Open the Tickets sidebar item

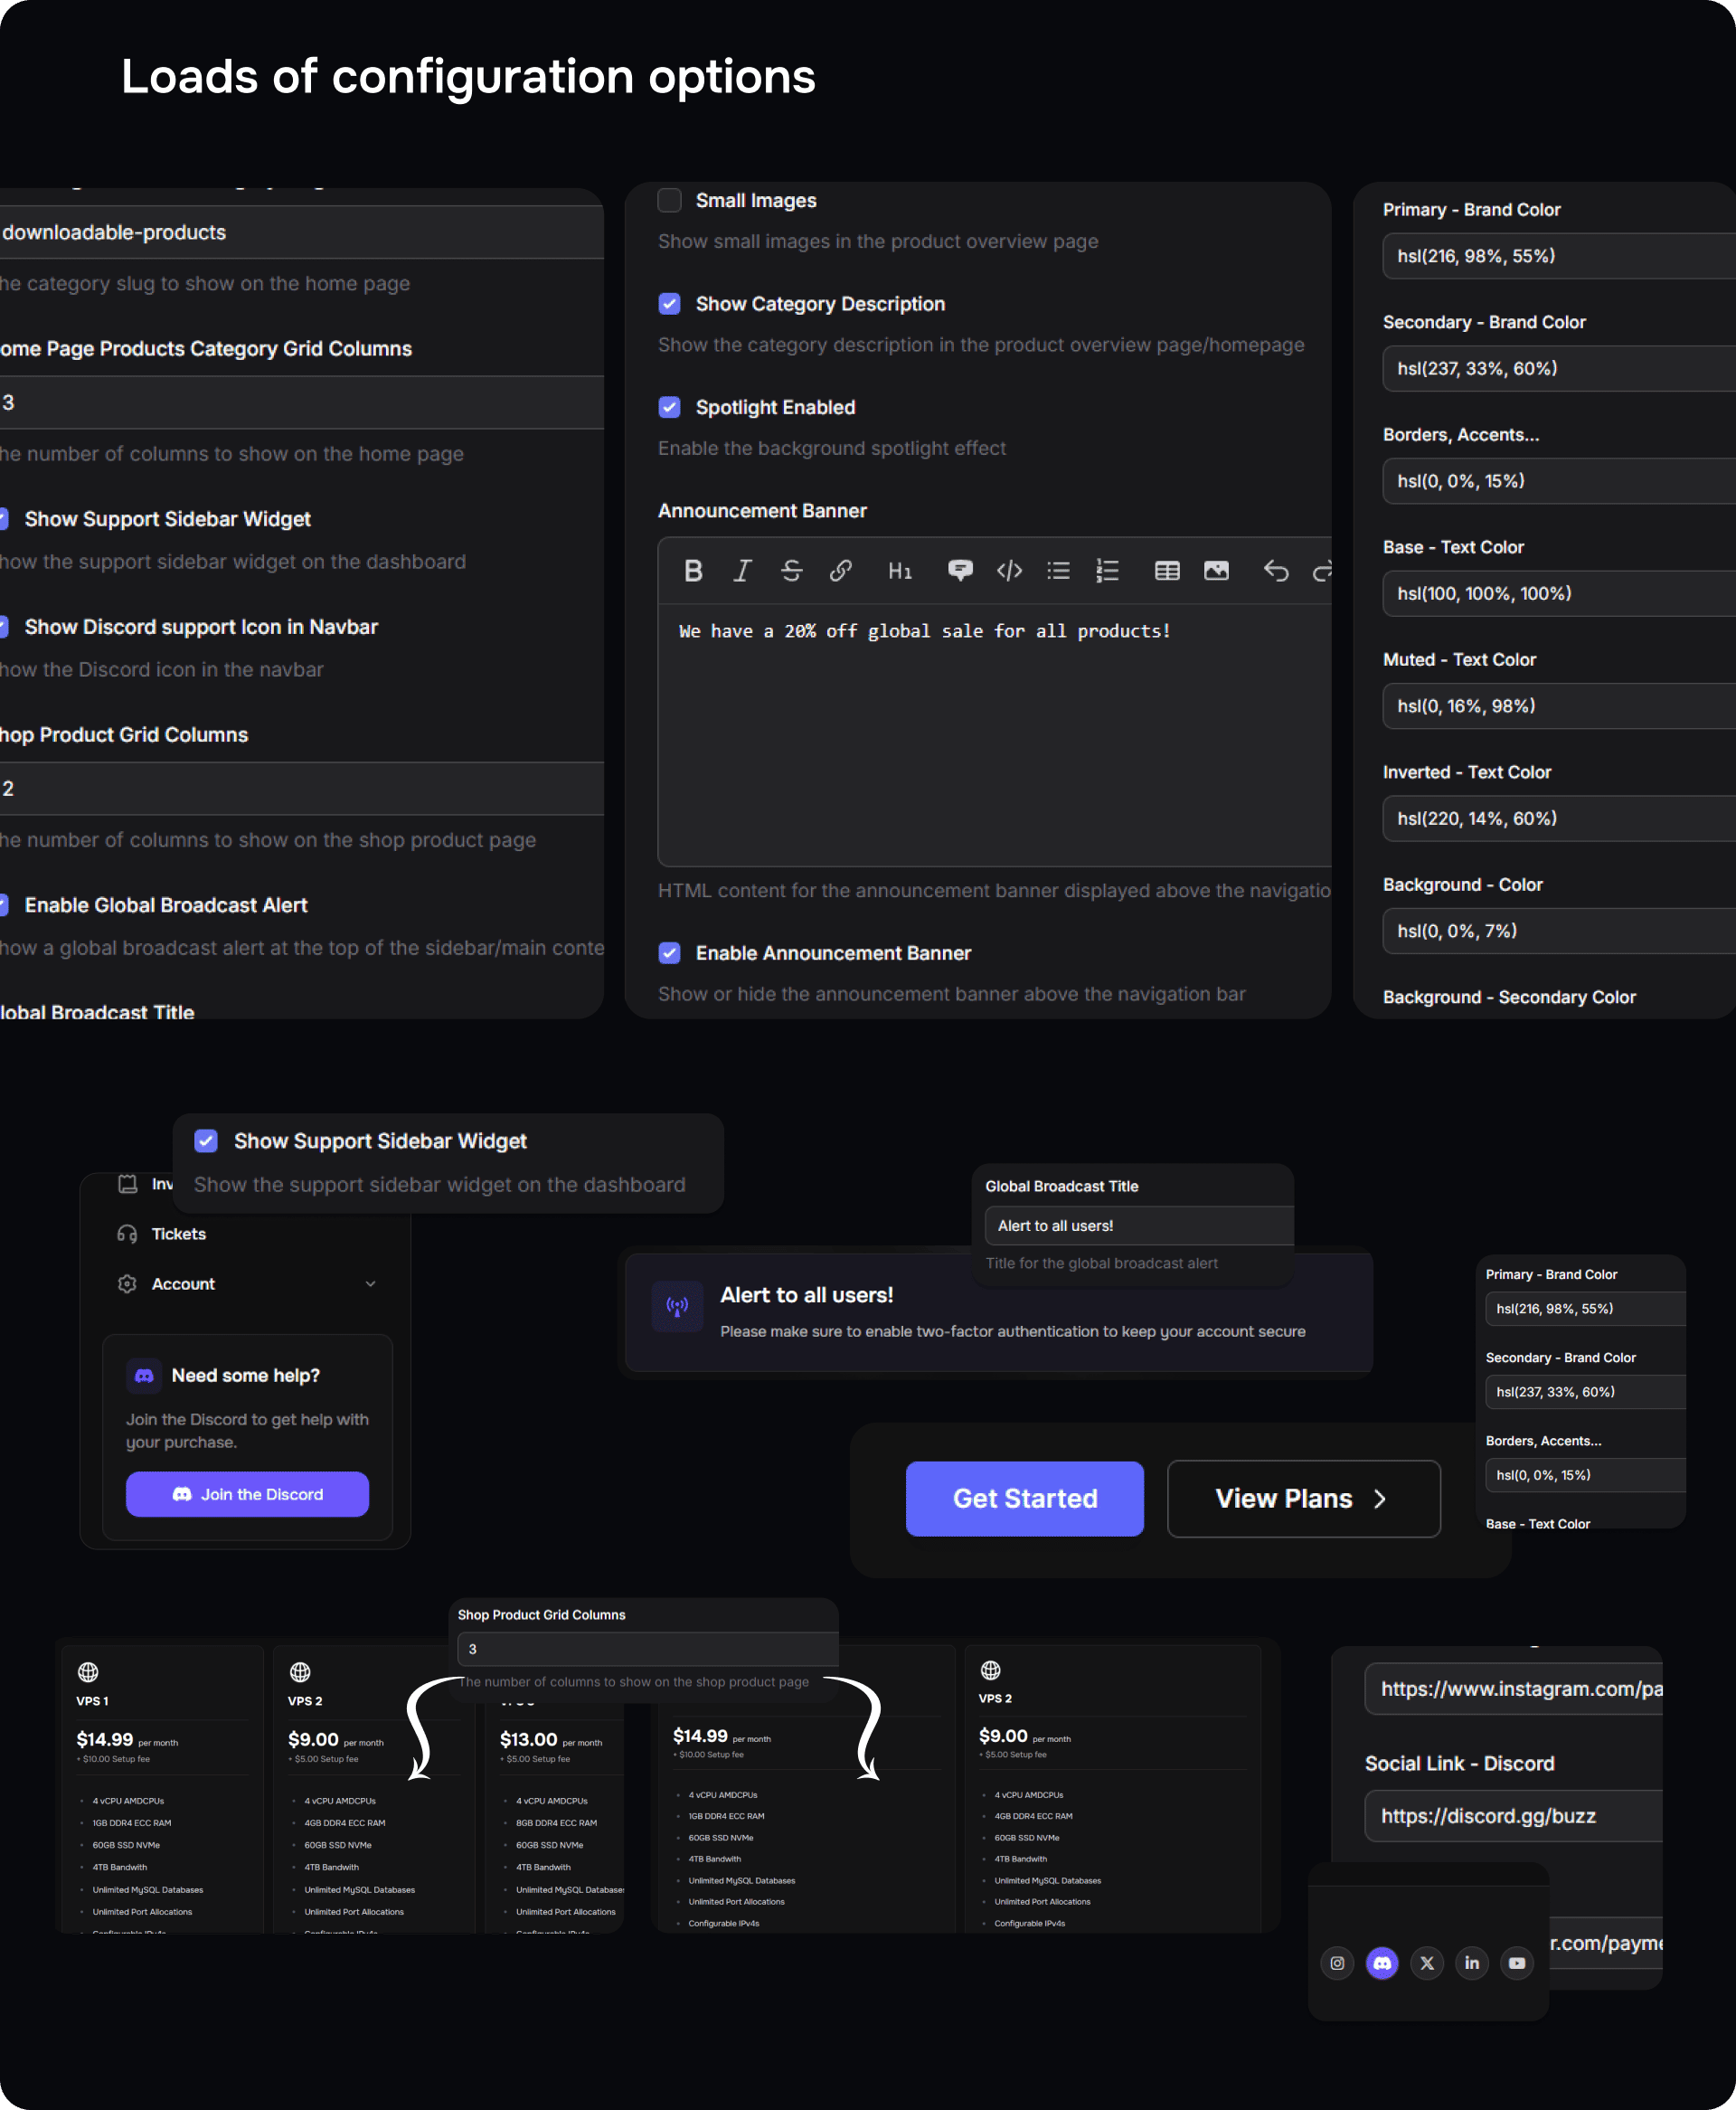pos(178,1234)
